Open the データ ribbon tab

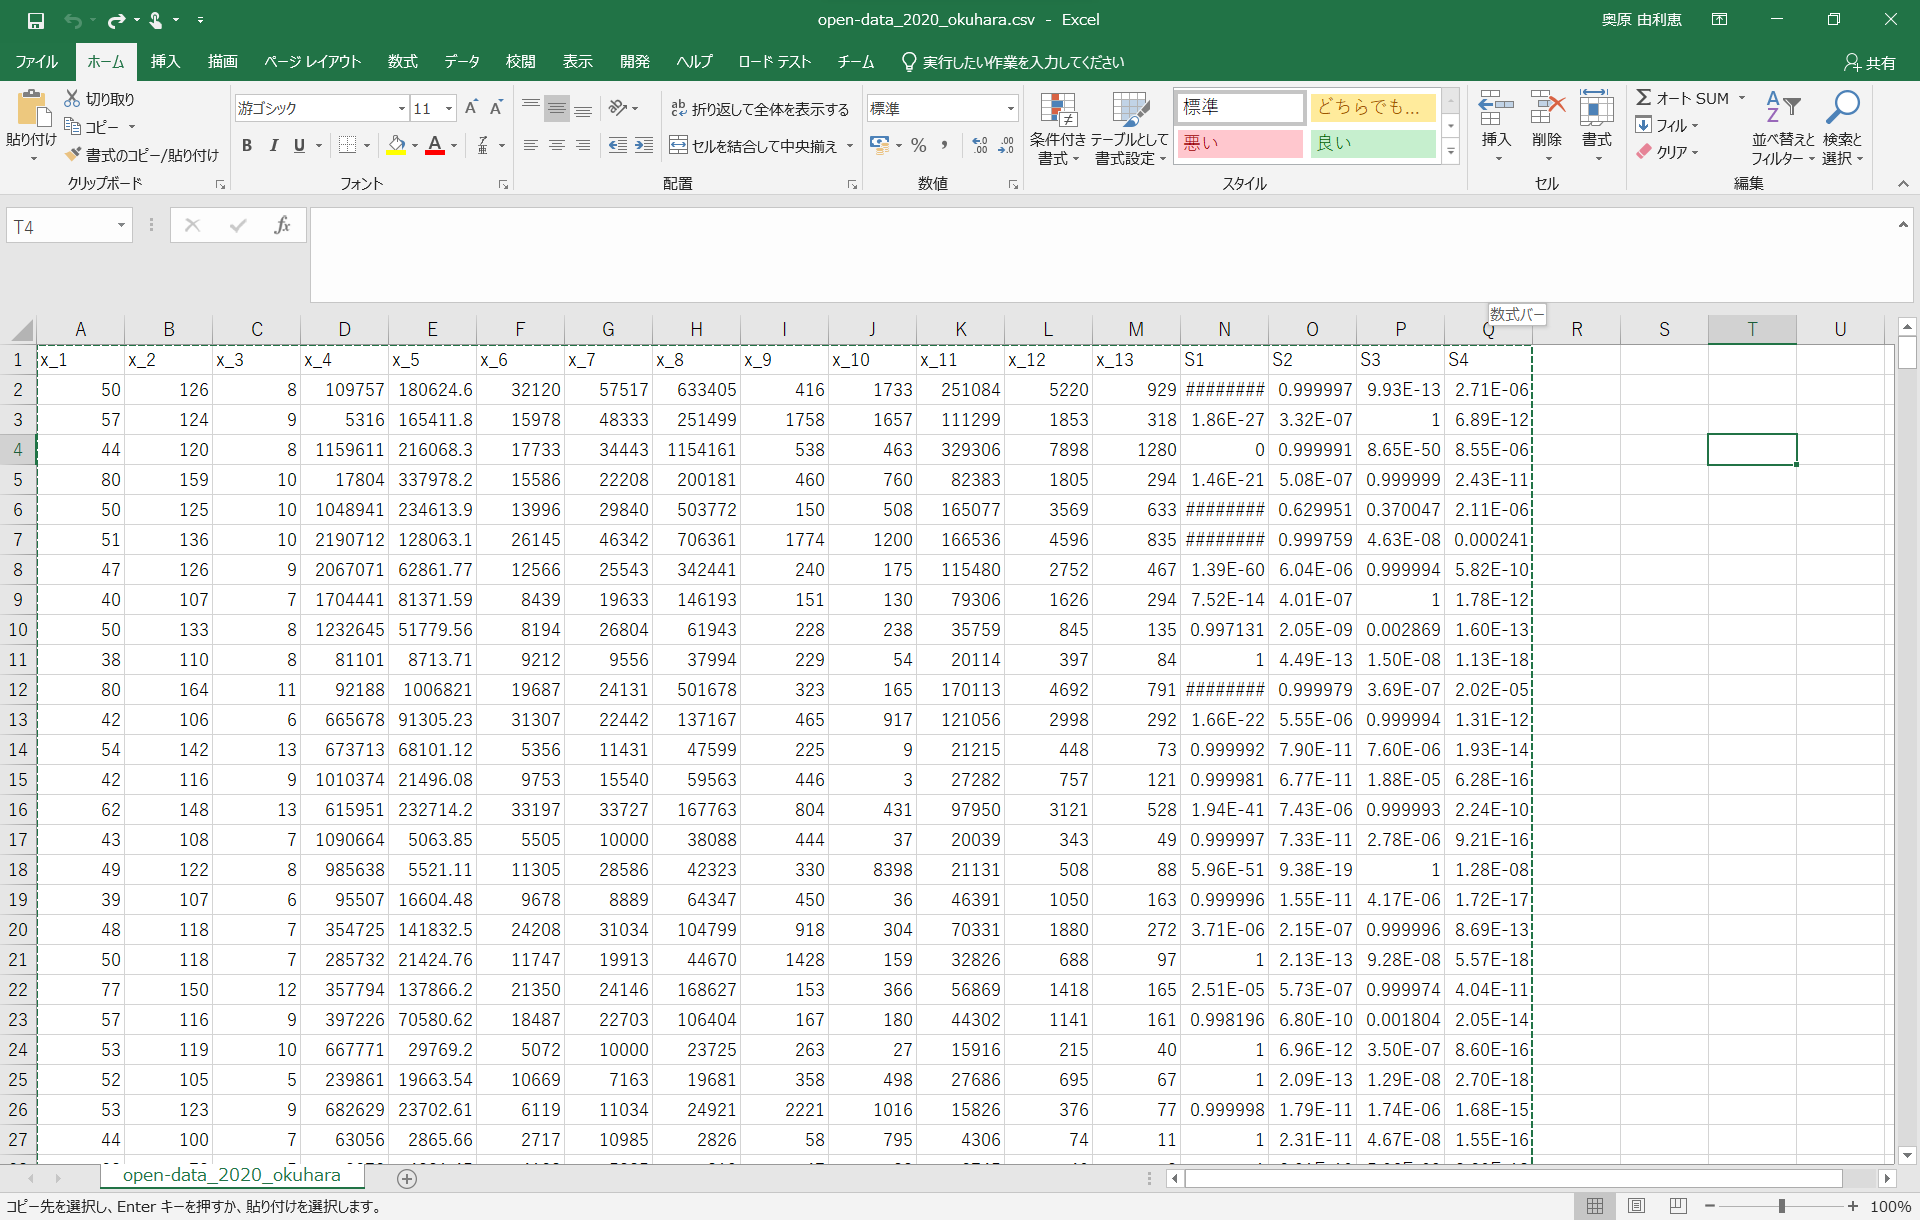click(461, 62)
